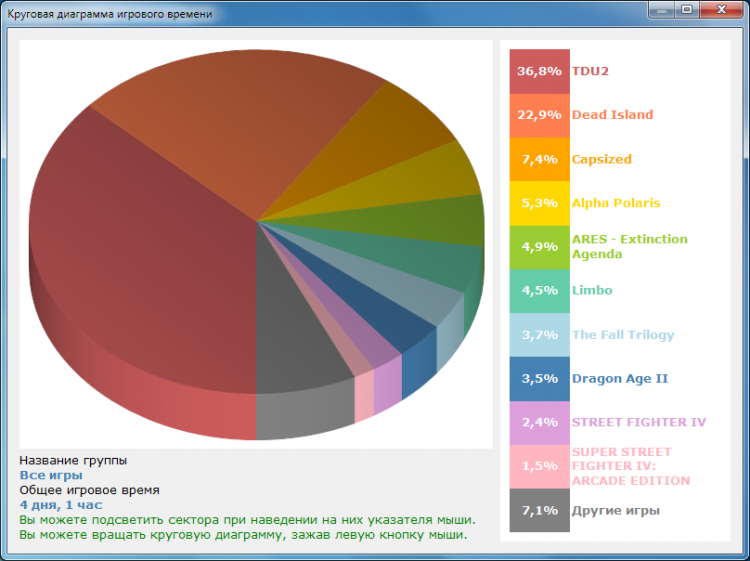Click the window title Круговая диаграмма игрового времени
The width and height of the screenshot is (750, 561).
[110, 14]
